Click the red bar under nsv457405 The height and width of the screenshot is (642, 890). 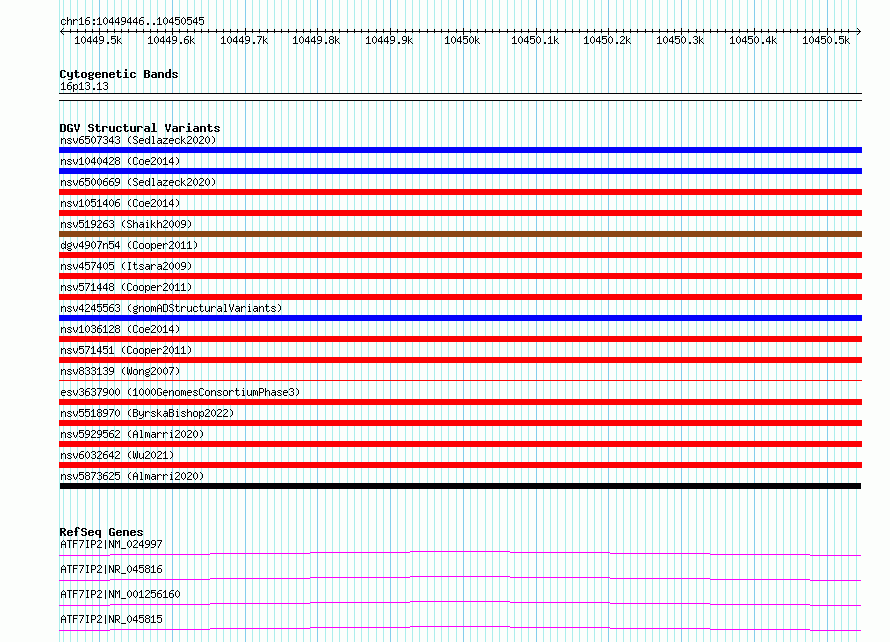tap(460, 276)
